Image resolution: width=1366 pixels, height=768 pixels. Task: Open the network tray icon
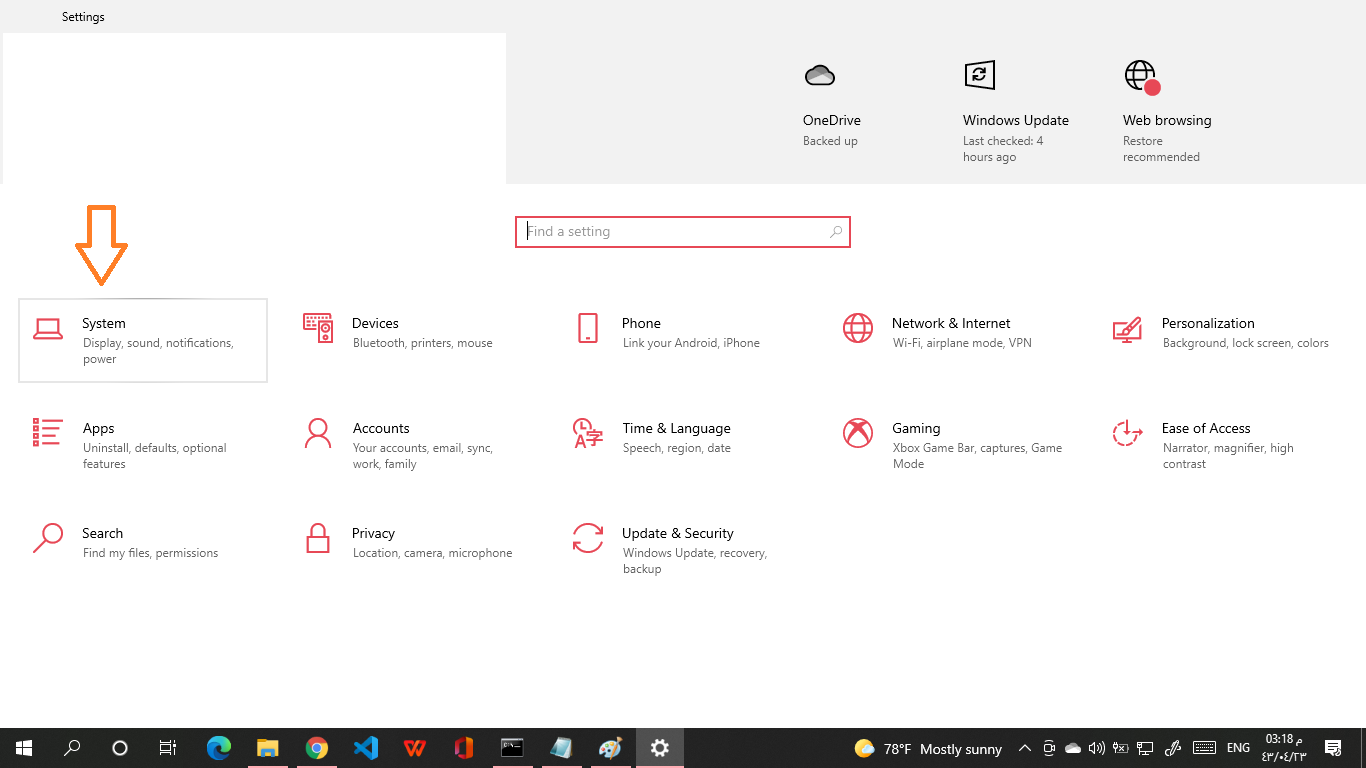(x=1145, y=748)
